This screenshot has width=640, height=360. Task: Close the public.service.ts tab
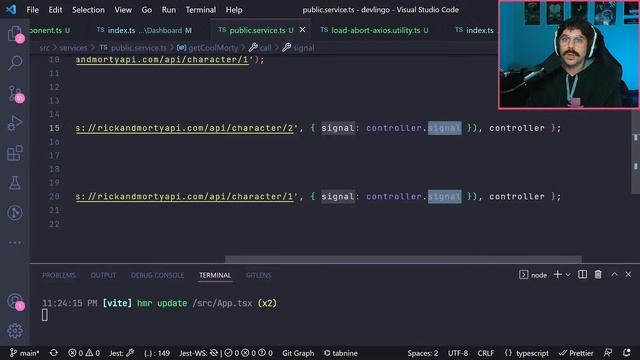click(x=302, y=30)
